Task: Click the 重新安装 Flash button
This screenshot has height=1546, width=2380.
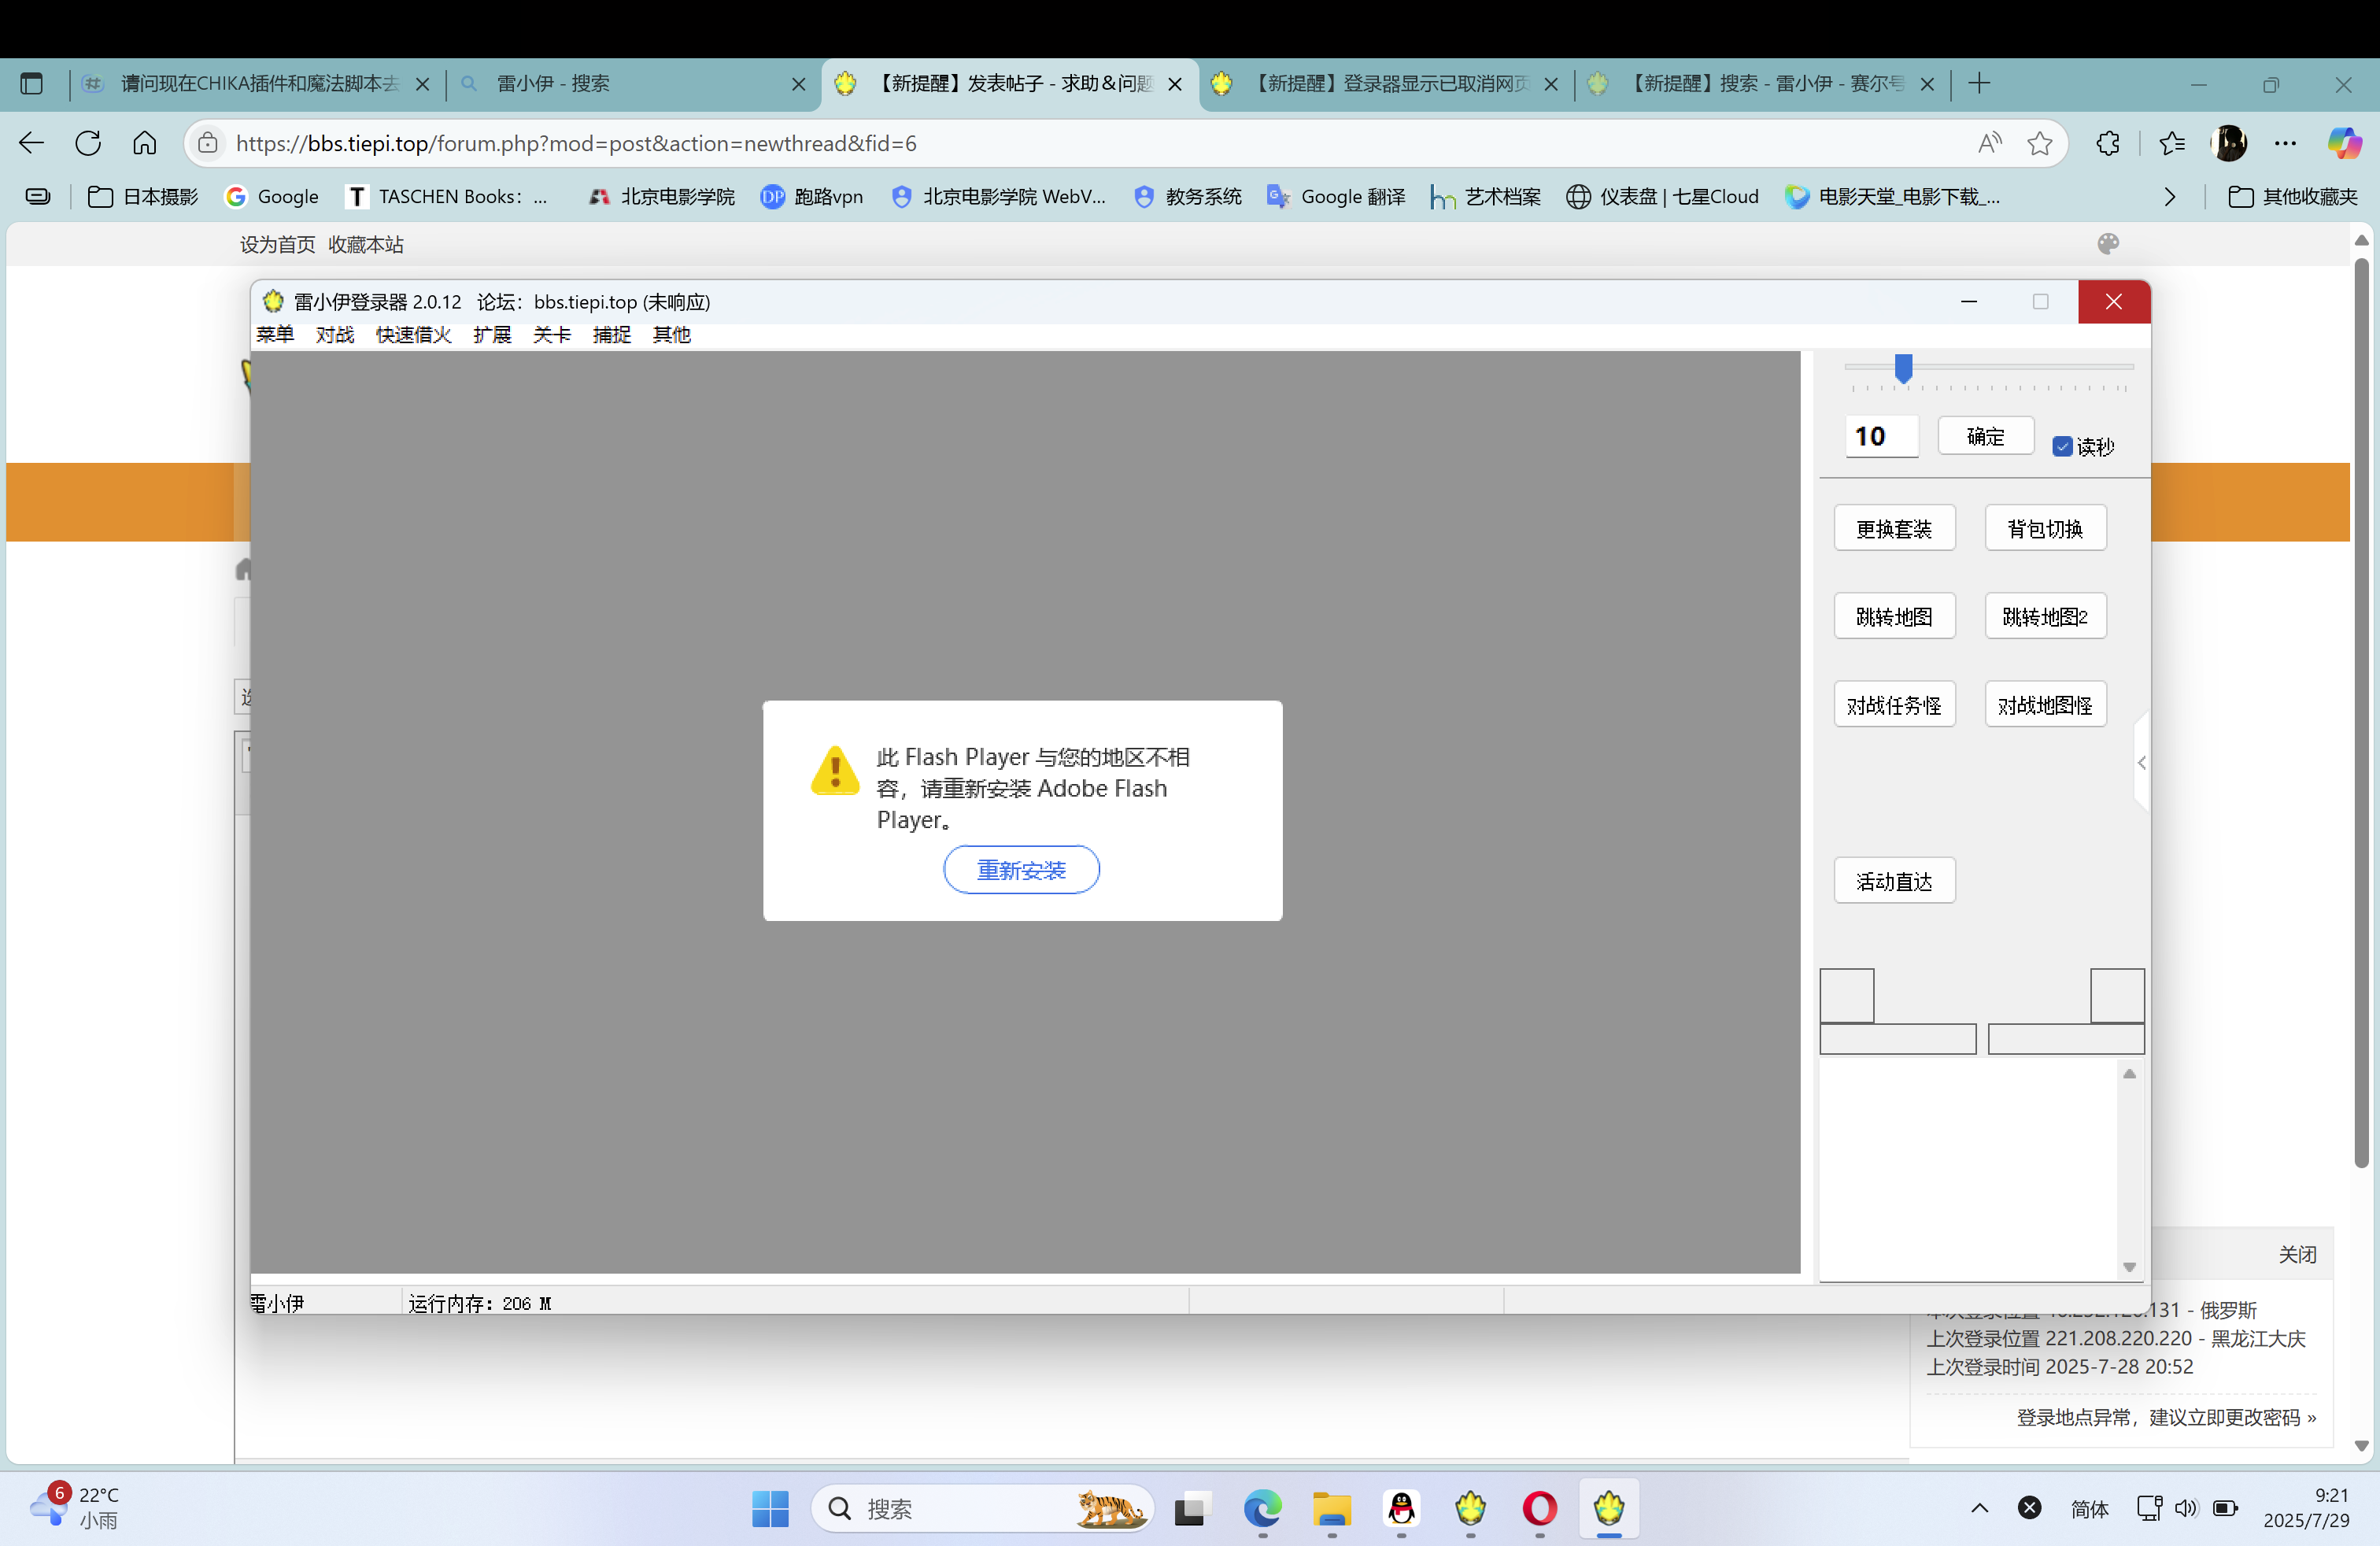Action: [1021, 870]
